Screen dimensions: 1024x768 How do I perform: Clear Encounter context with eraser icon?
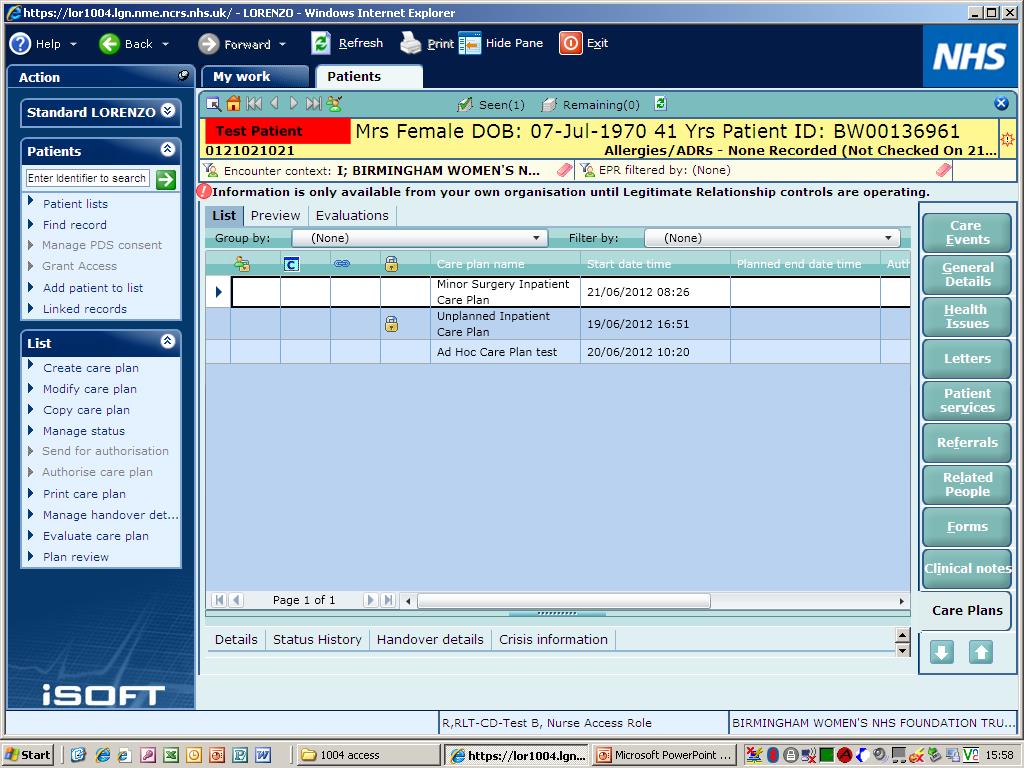pos(564,170)
